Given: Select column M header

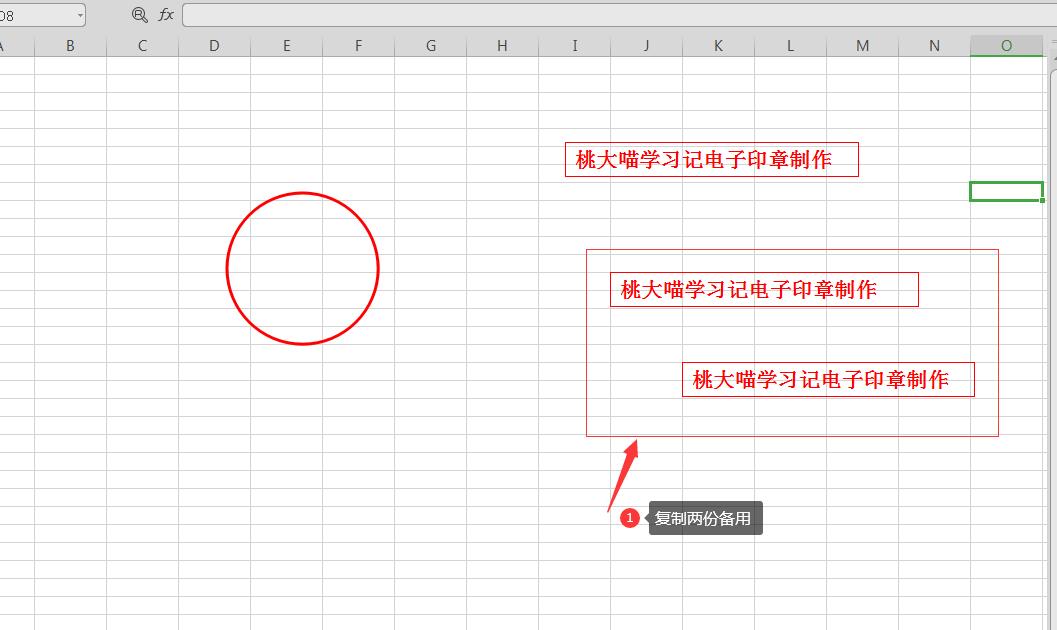Looking at the screenshot, I should (862, 46).
